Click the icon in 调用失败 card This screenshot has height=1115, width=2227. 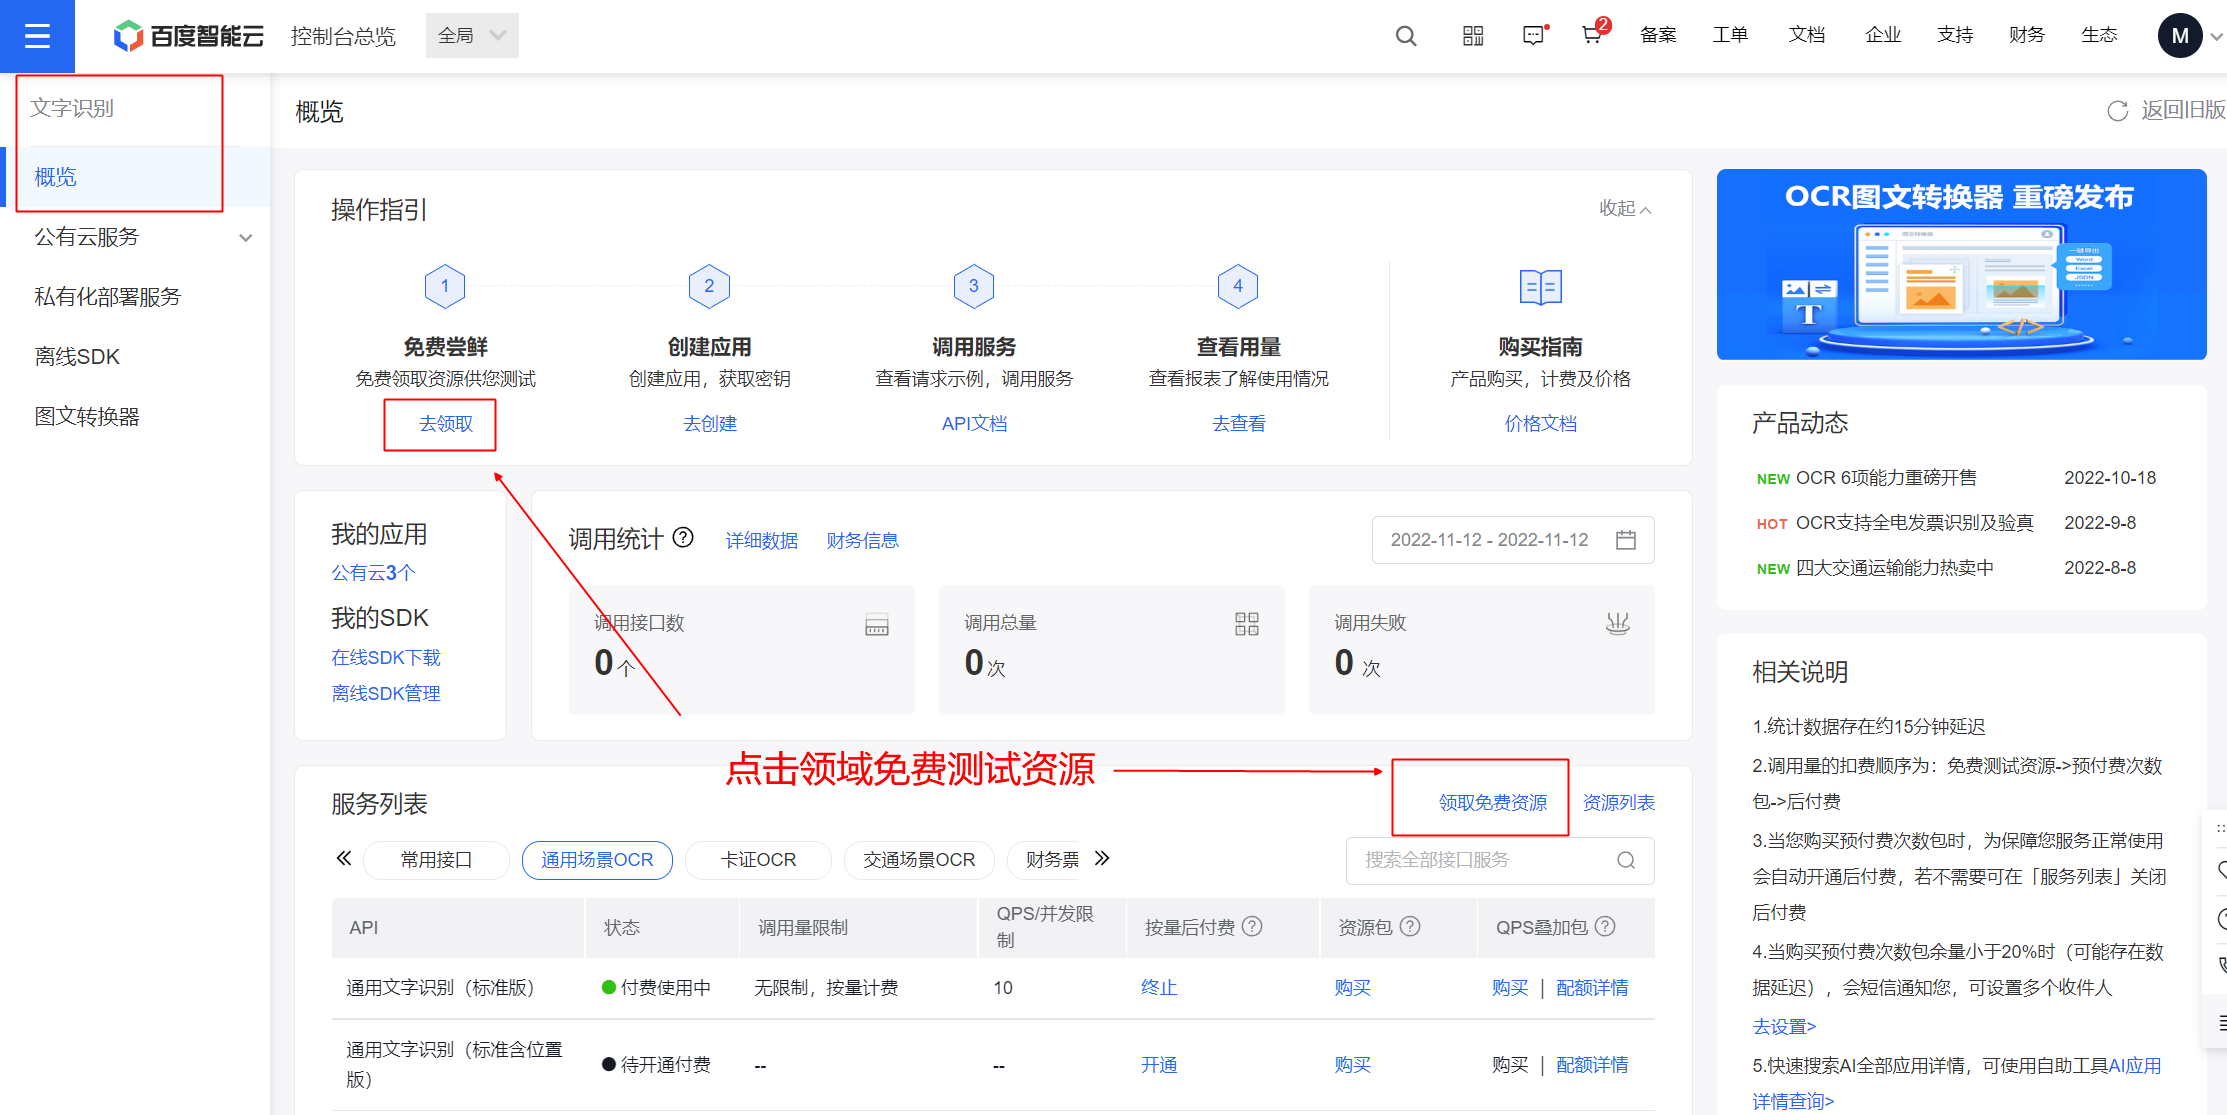tap(1617, 624)
